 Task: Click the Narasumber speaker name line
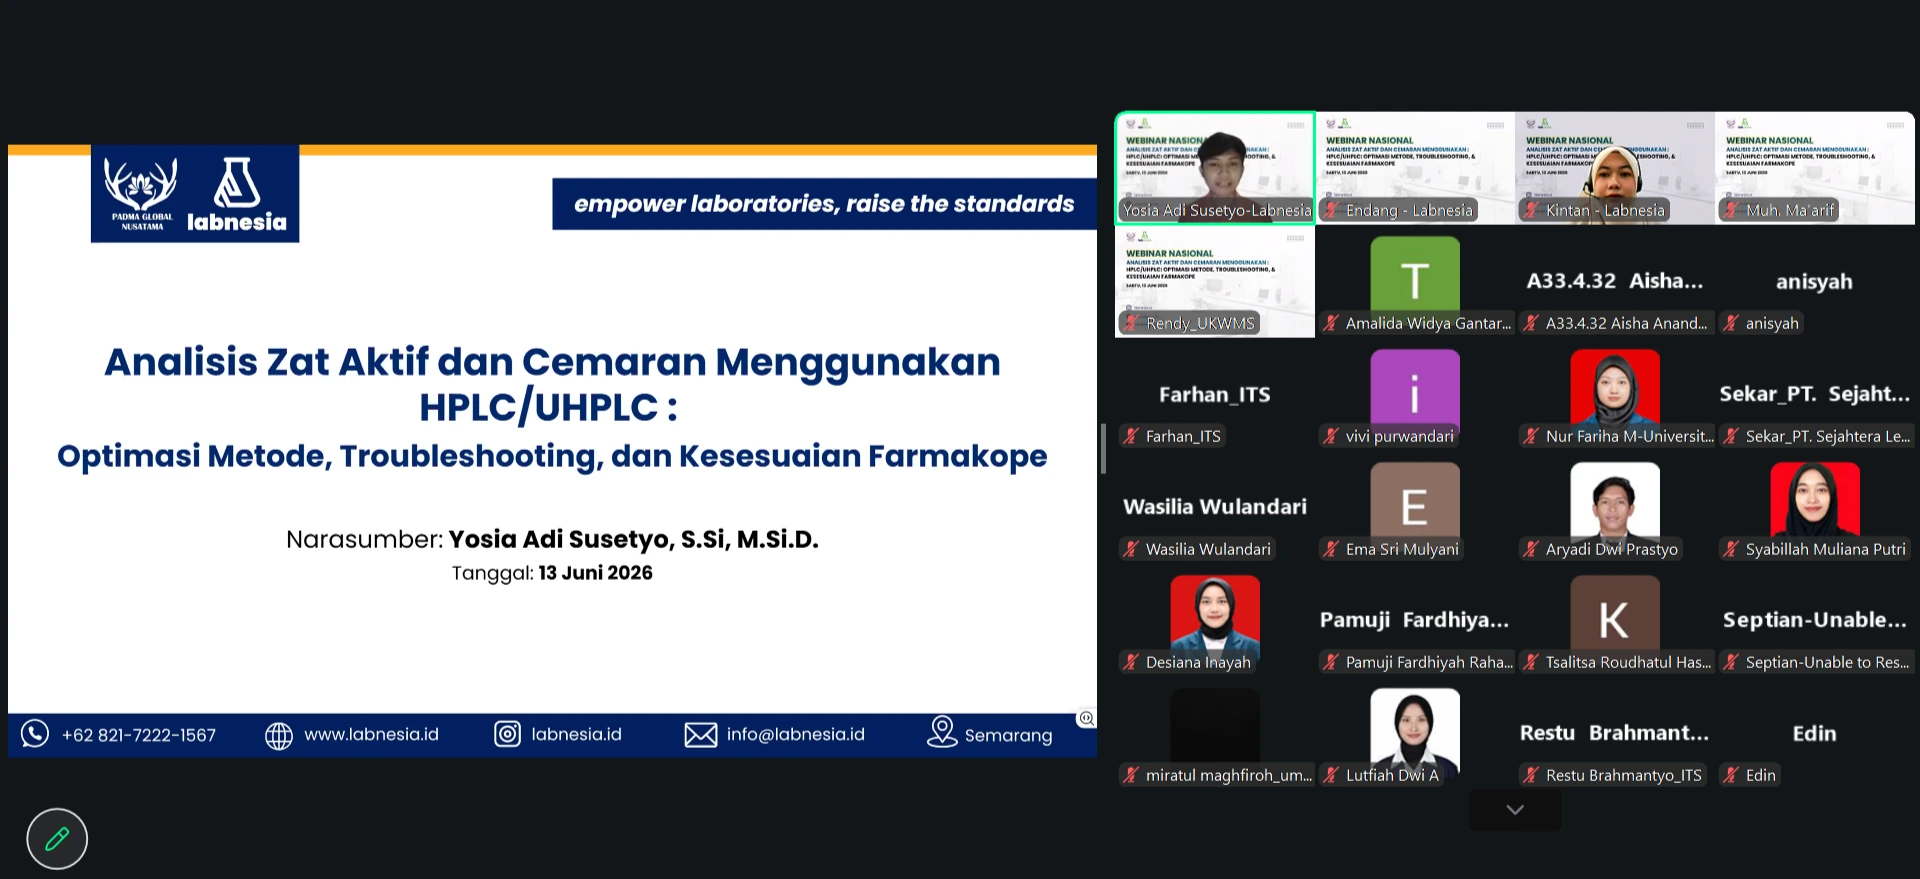552,540
